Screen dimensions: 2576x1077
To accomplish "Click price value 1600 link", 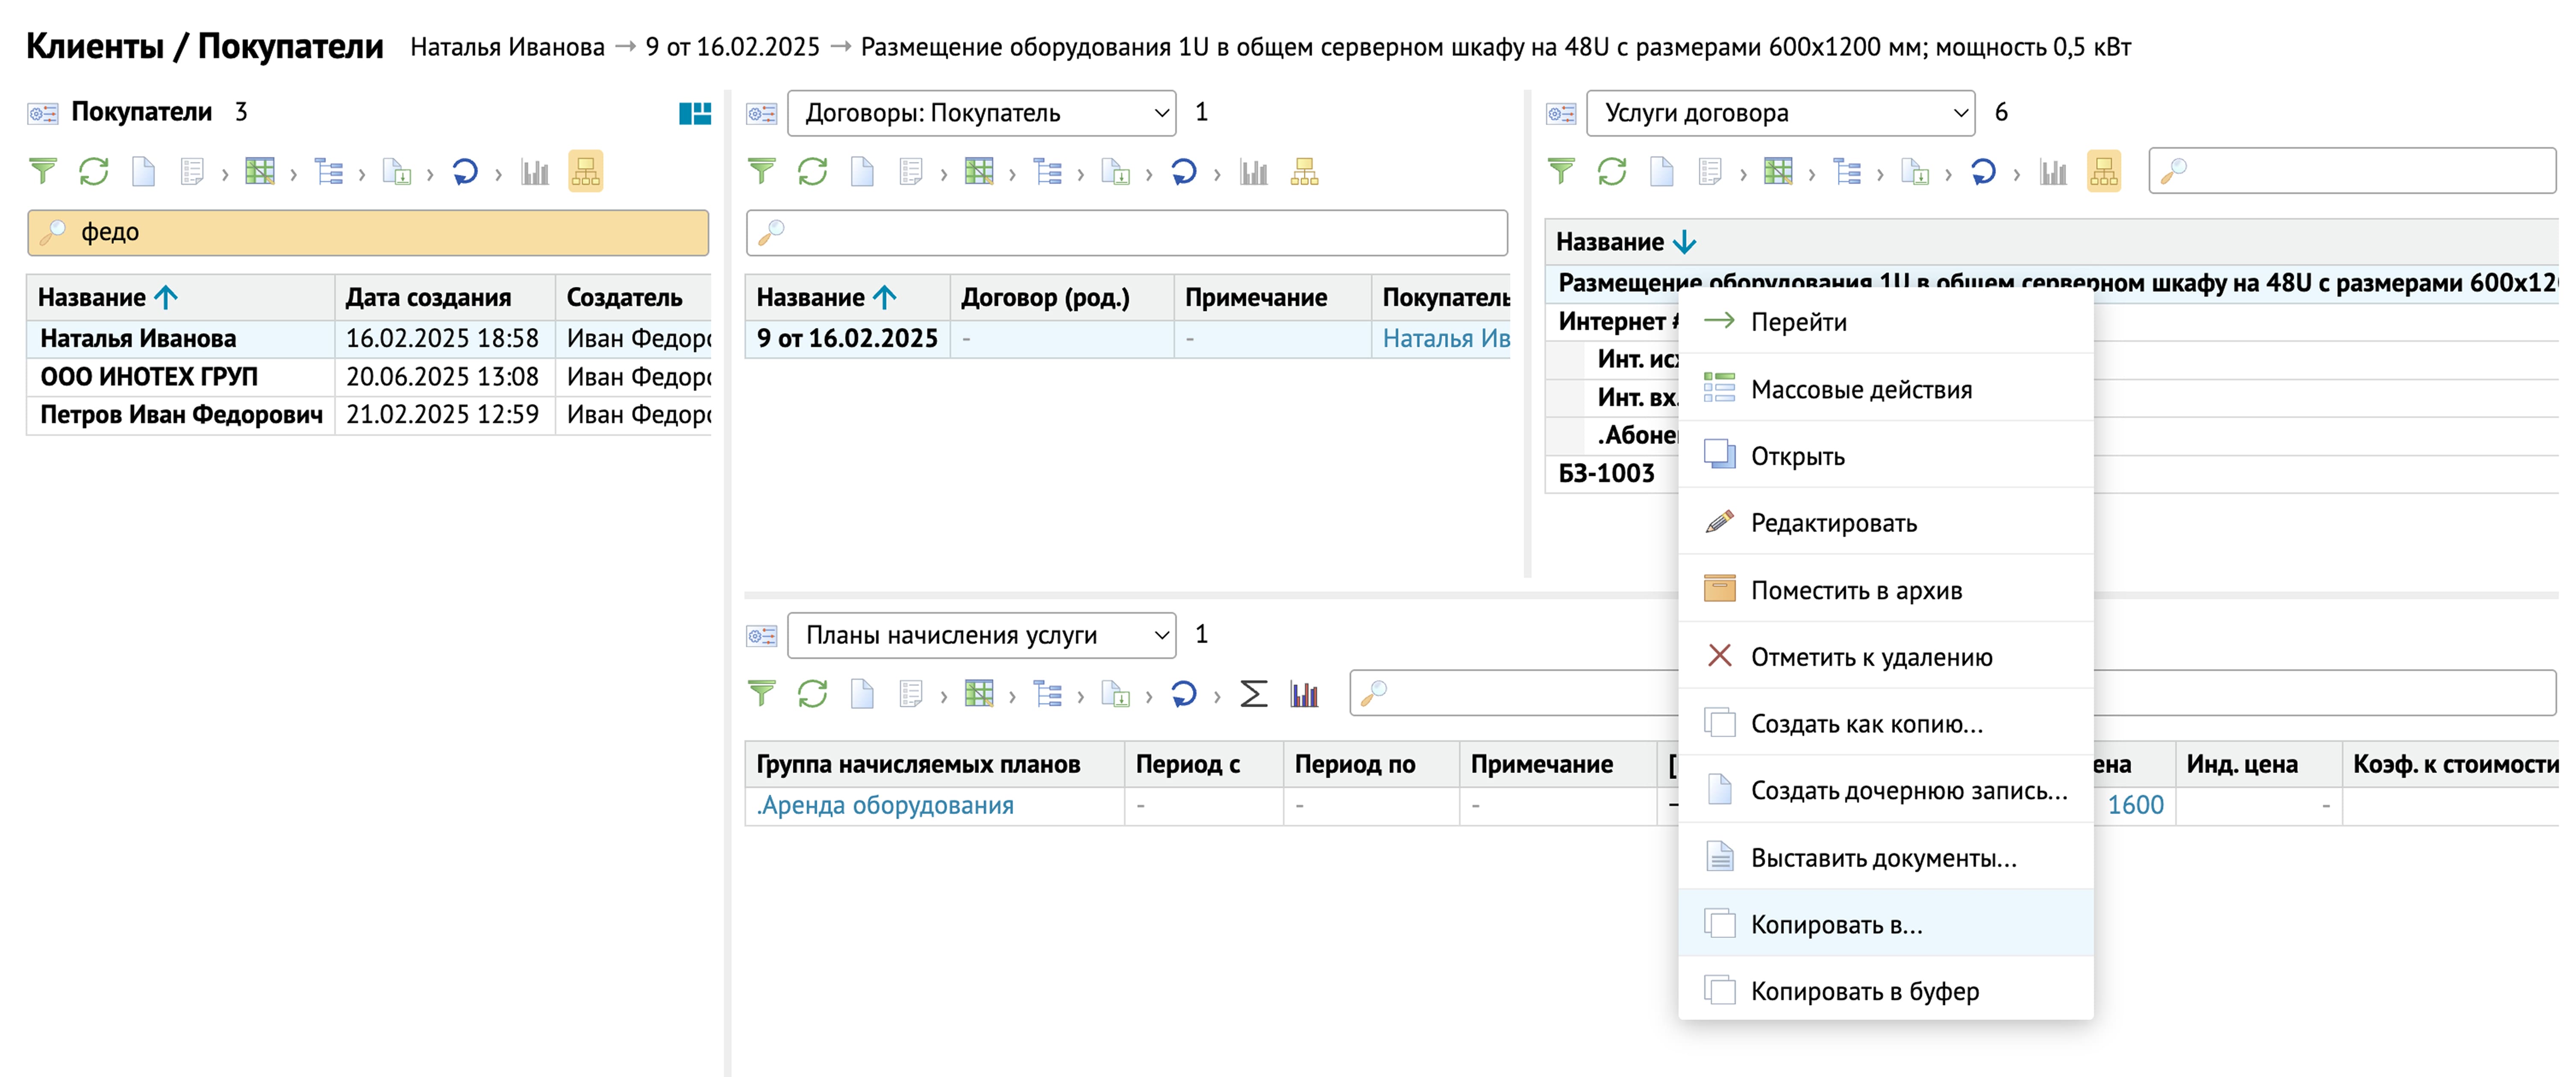I will pos(2135,806).
